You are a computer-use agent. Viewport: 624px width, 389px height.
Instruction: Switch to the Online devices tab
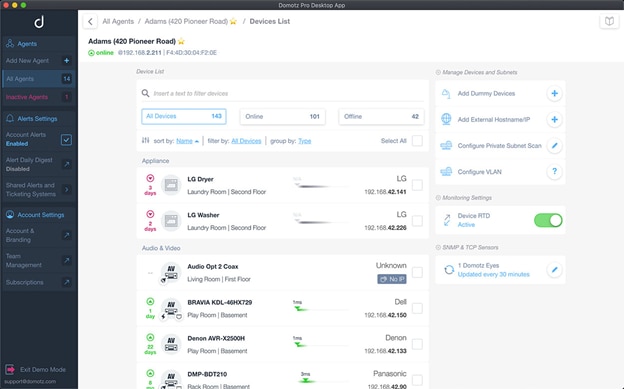283,116
